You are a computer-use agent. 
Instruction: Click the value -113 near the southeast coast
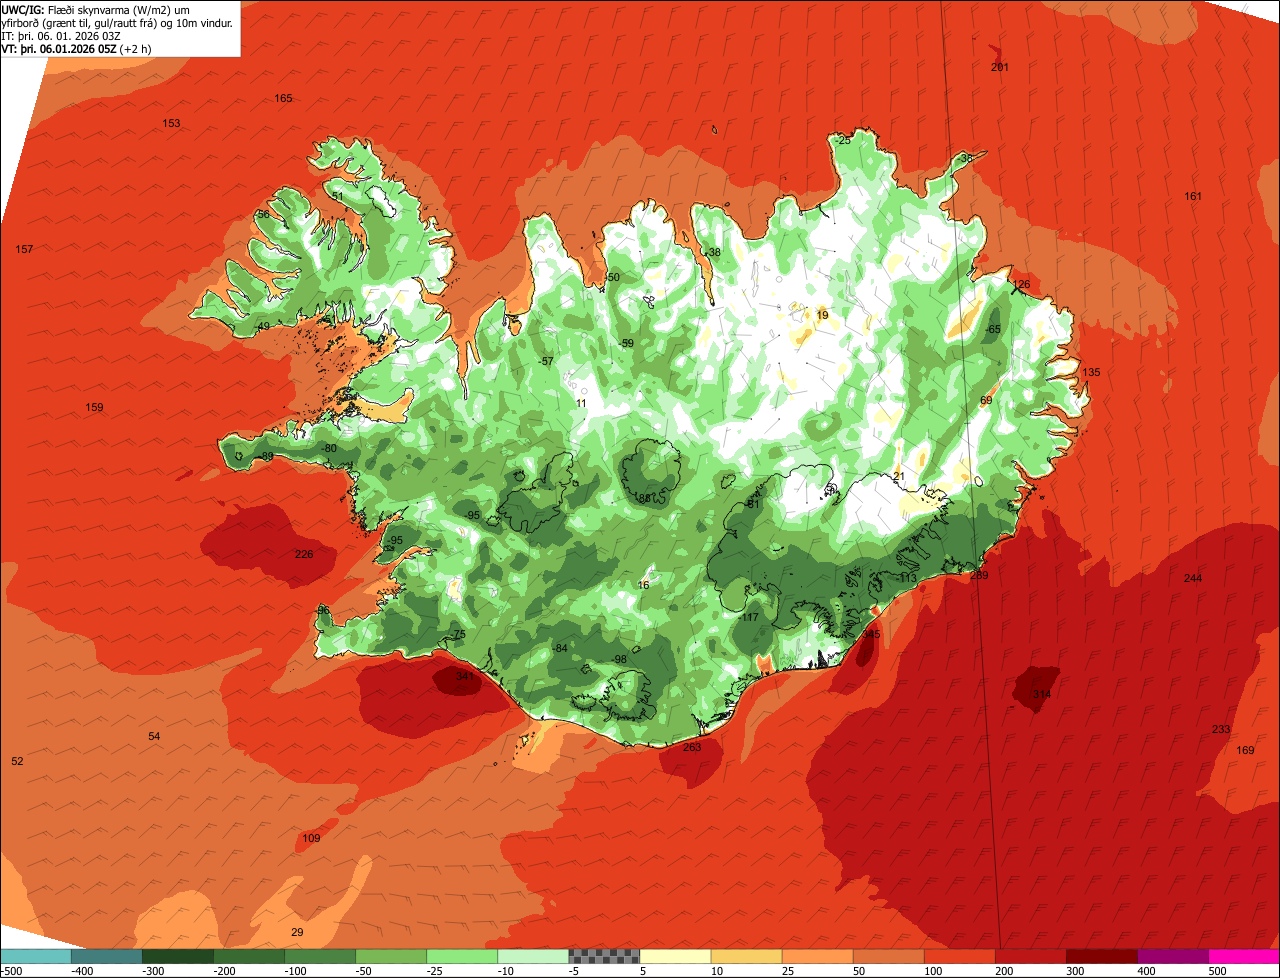[x=906, y=578]
